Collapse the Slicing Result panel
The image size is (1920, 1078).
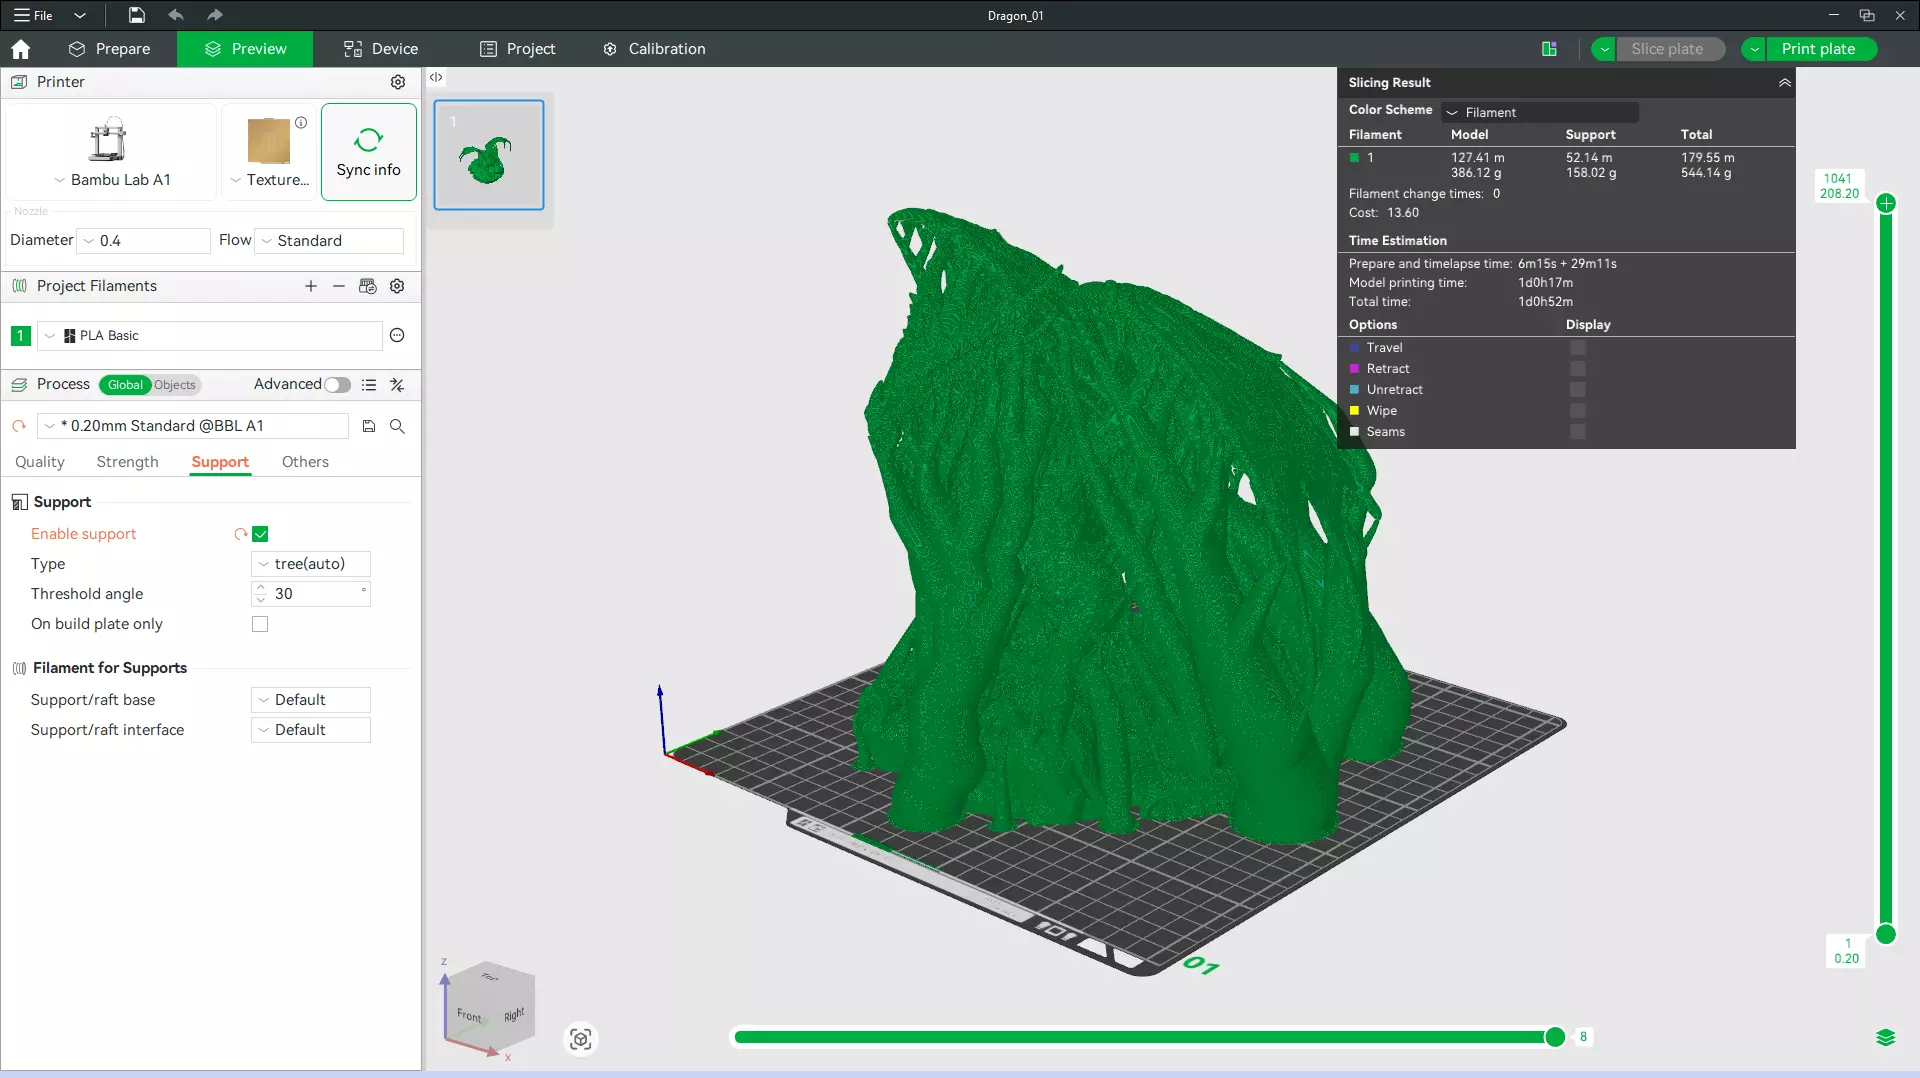(1784, 83)
